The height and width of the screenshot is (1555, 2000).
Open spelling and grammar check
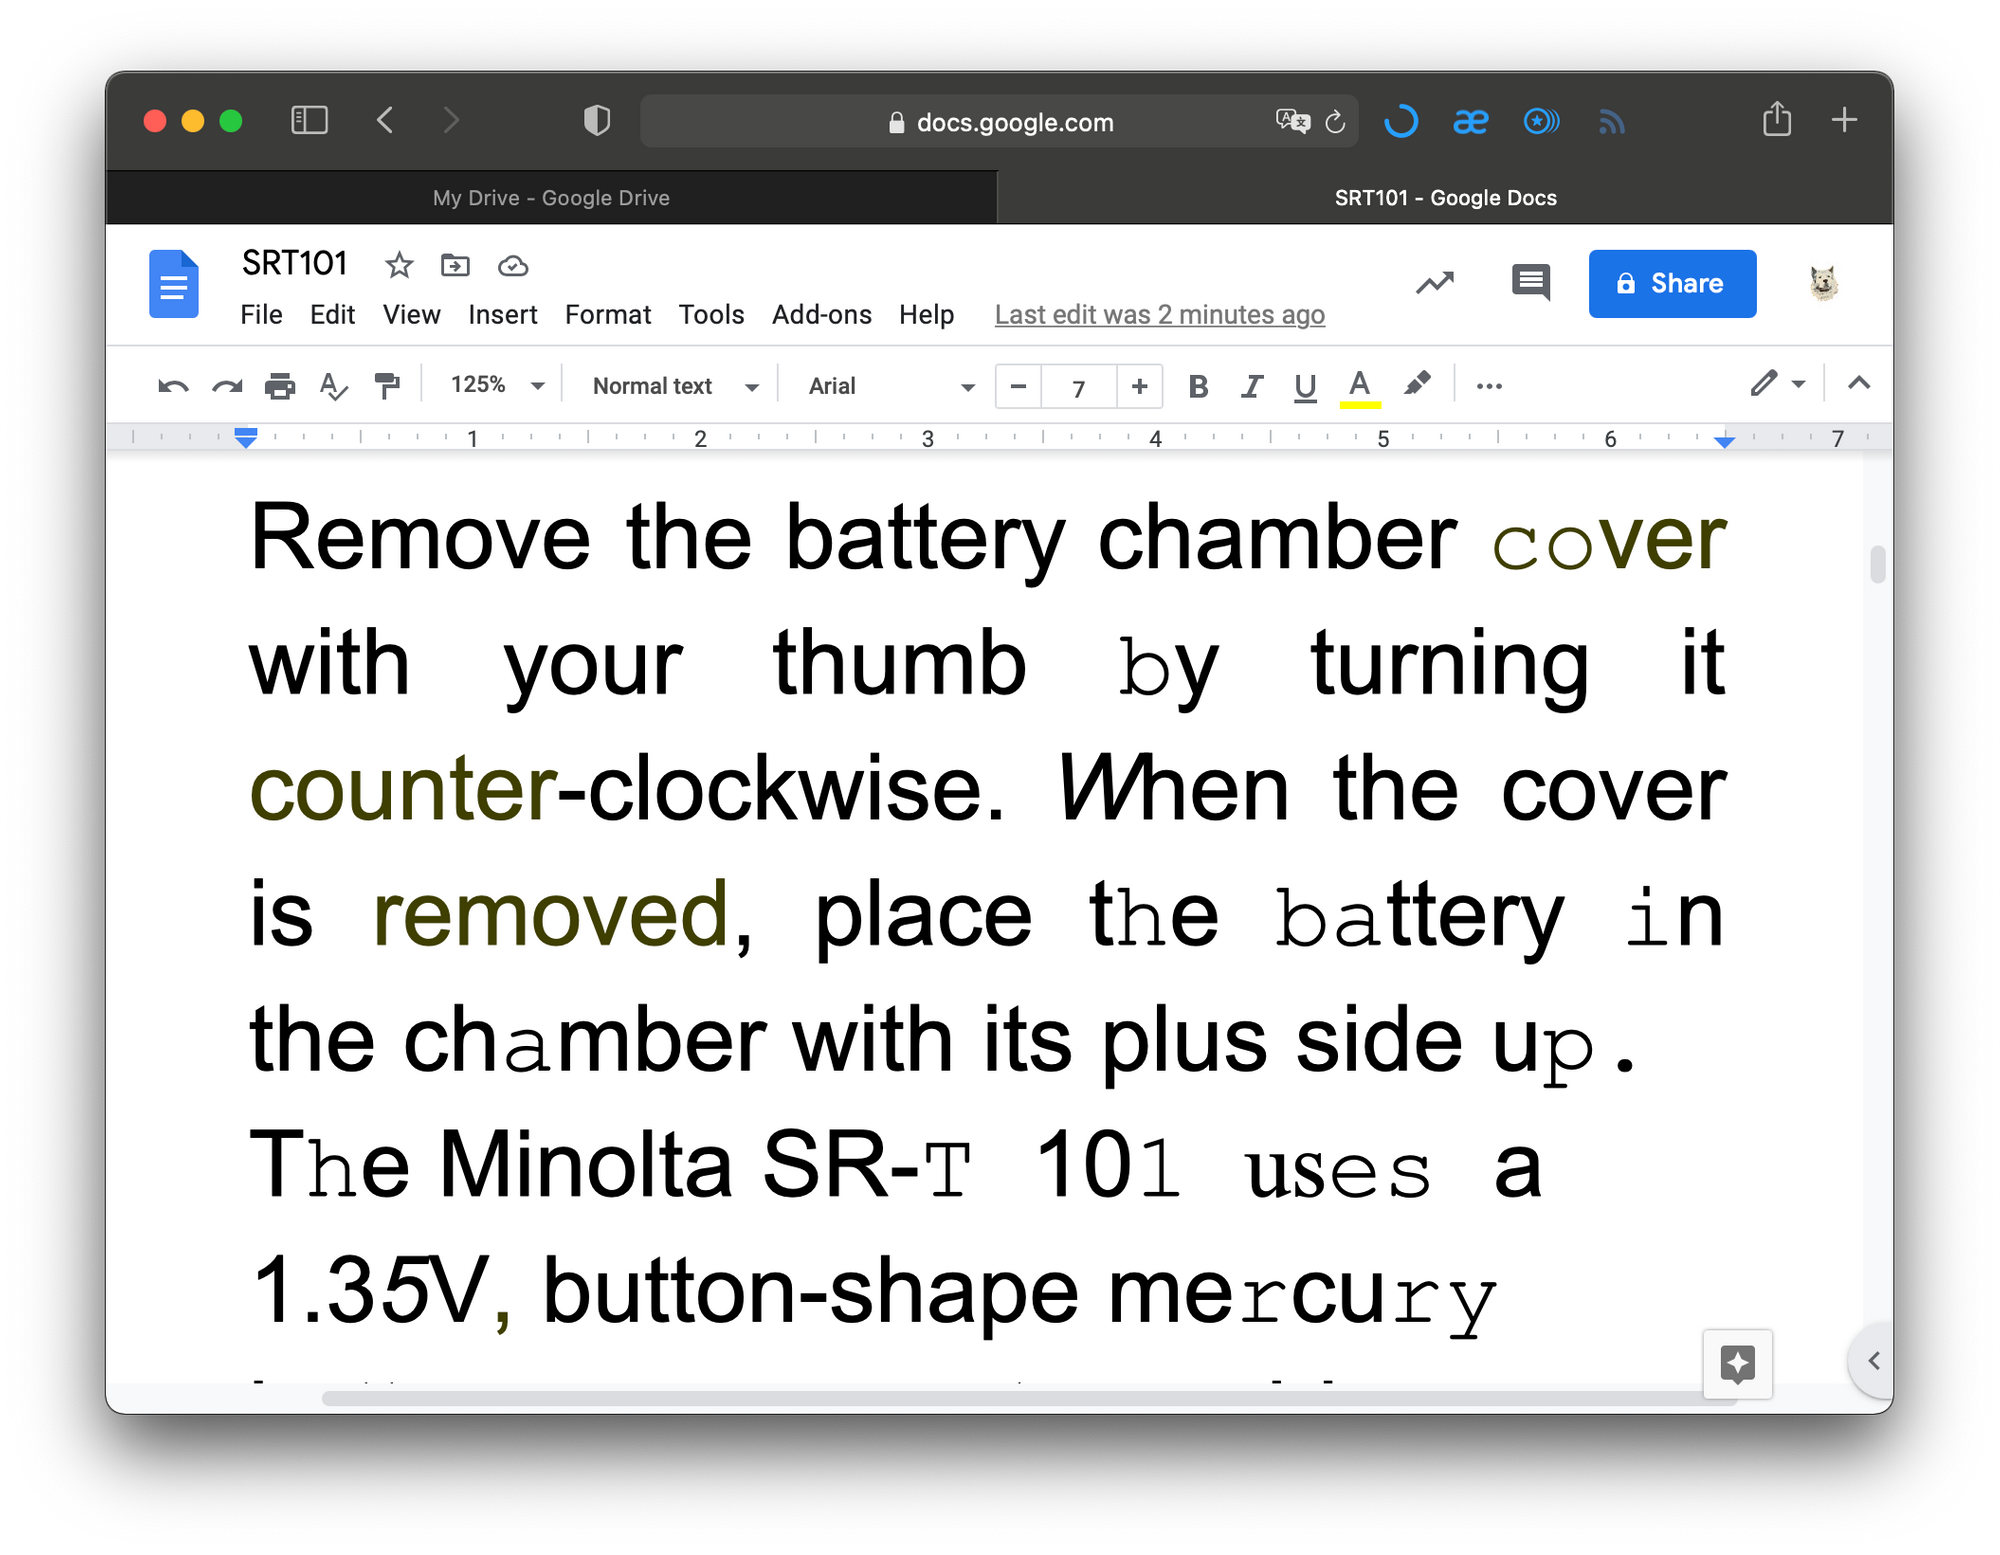pos(334,386)
